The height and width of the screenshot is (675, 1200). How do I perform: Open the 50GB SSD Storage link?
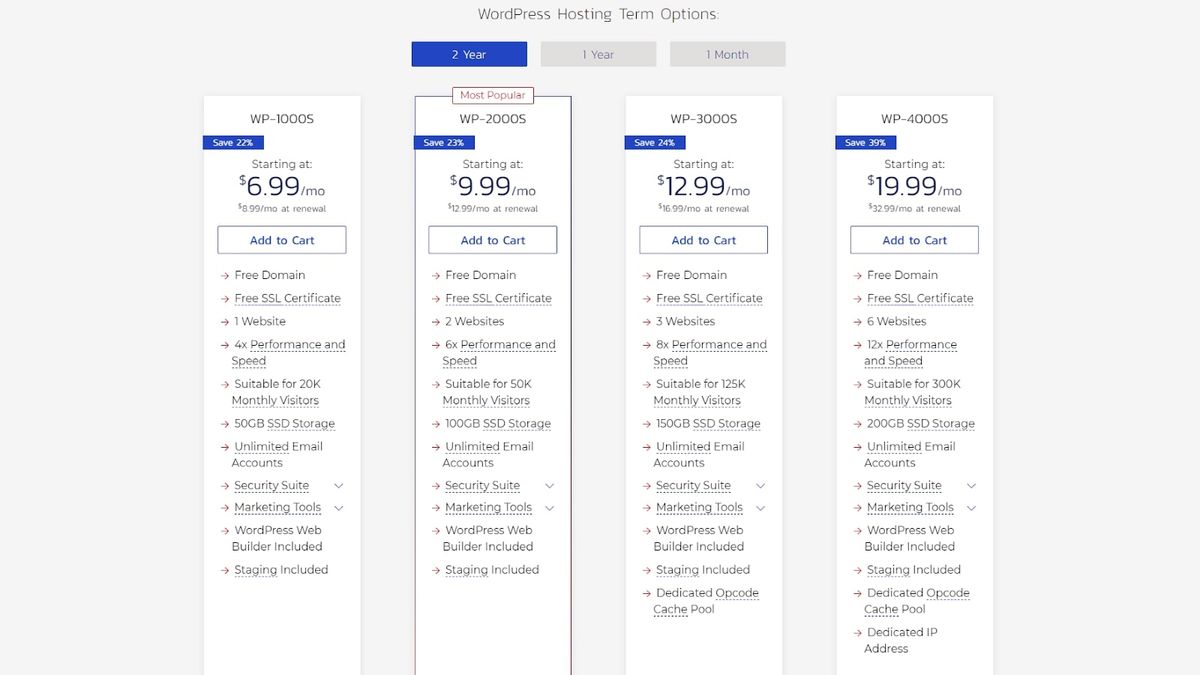(283, 423)
